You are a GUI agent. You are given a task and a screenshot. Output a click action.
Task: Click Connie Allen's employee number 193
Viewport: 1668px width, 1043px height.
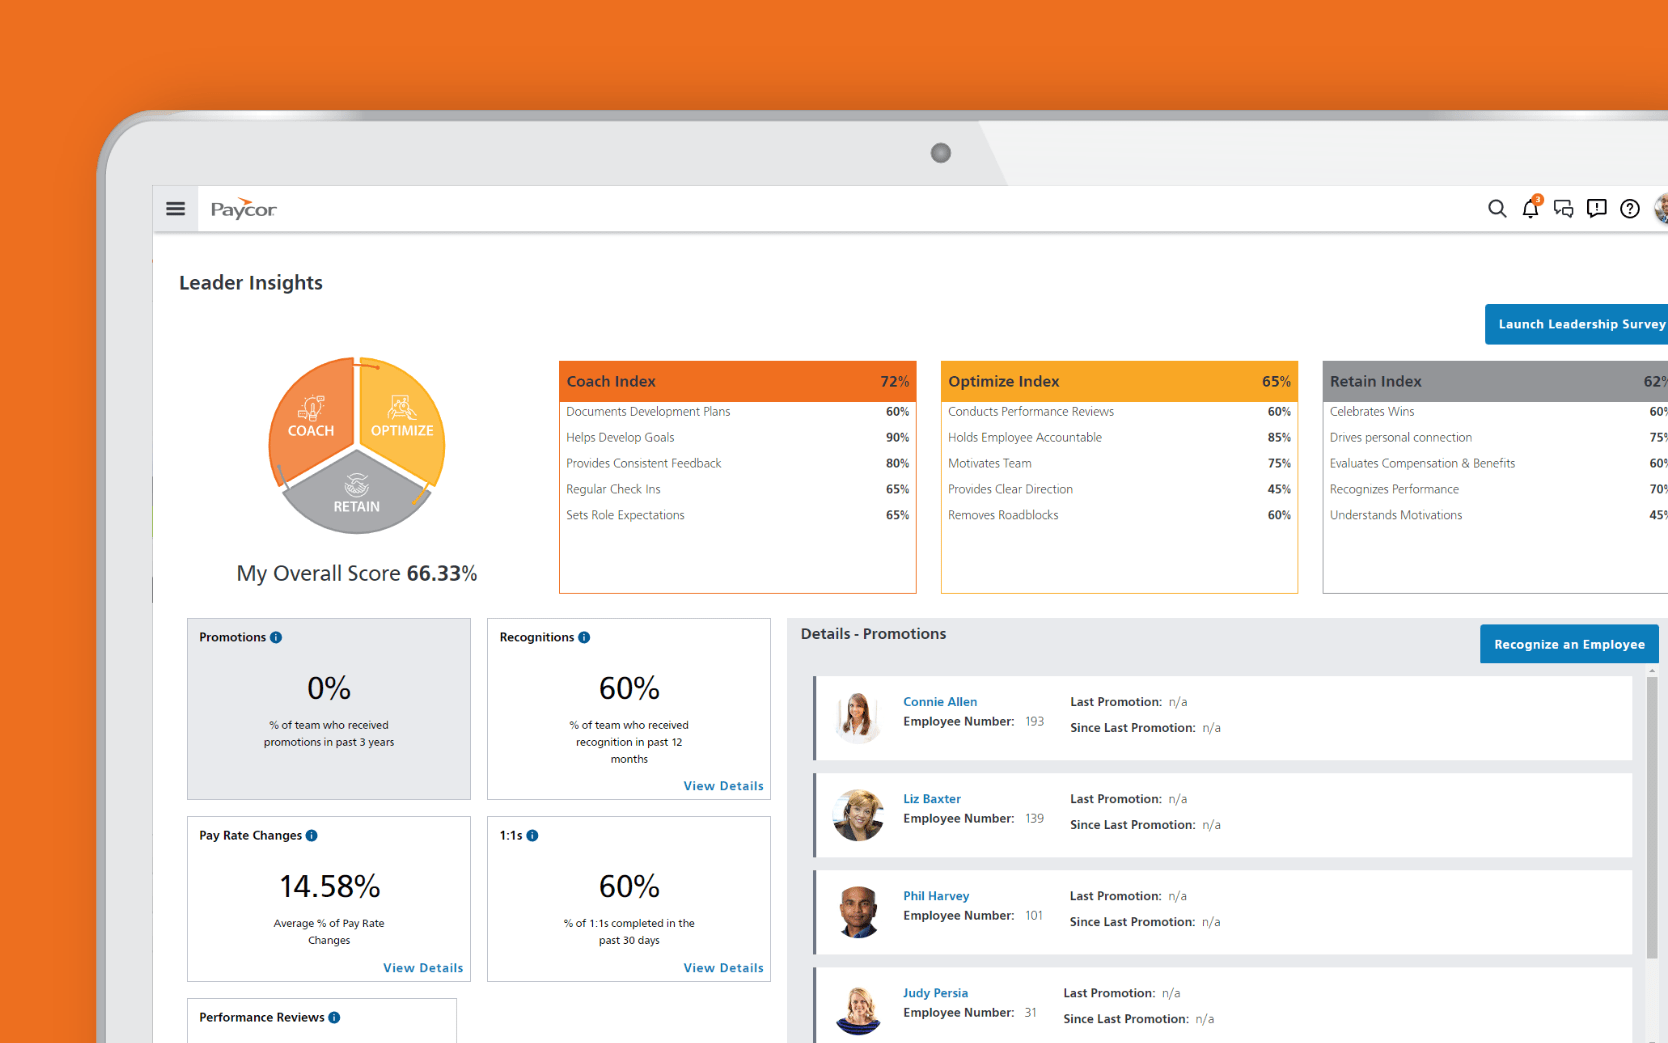point(1034,722)
